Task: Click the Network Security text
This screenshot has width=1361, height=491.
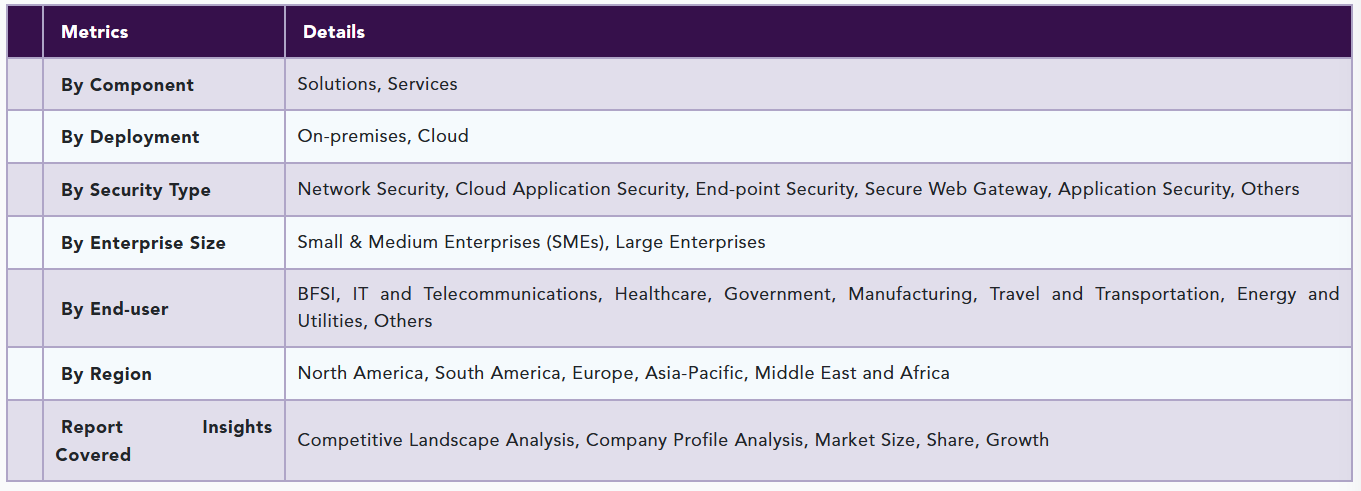Action: coord(371,189)
